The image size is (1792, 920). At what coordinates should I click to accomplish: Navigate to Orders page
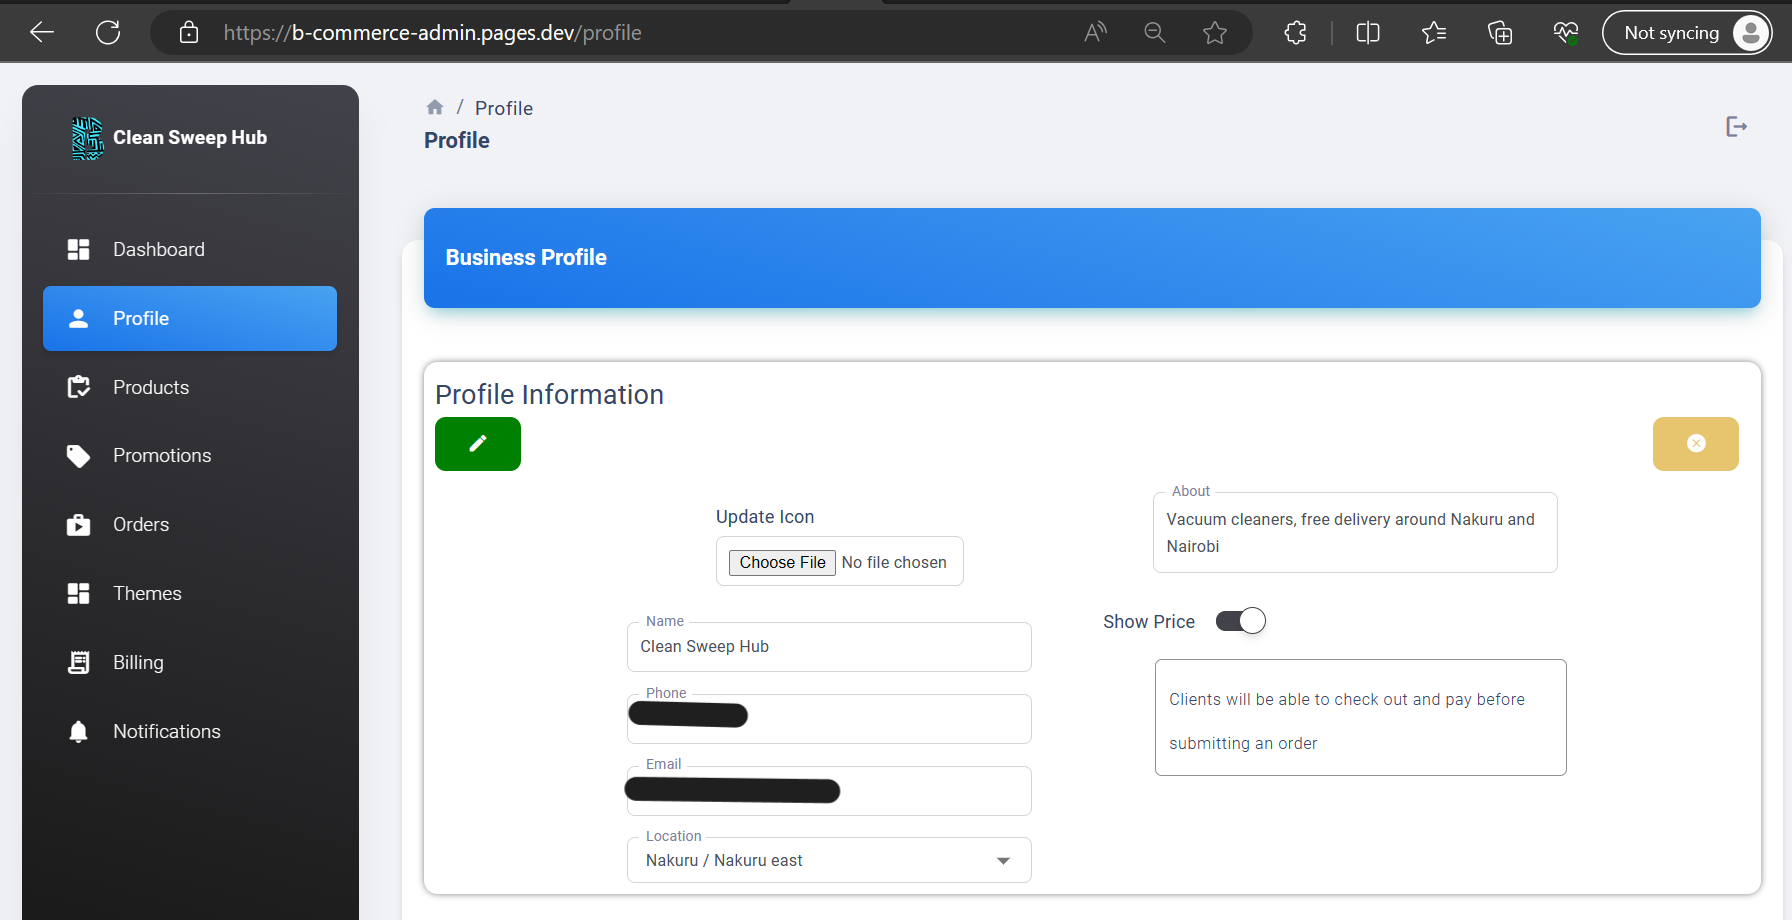point(141,525)
